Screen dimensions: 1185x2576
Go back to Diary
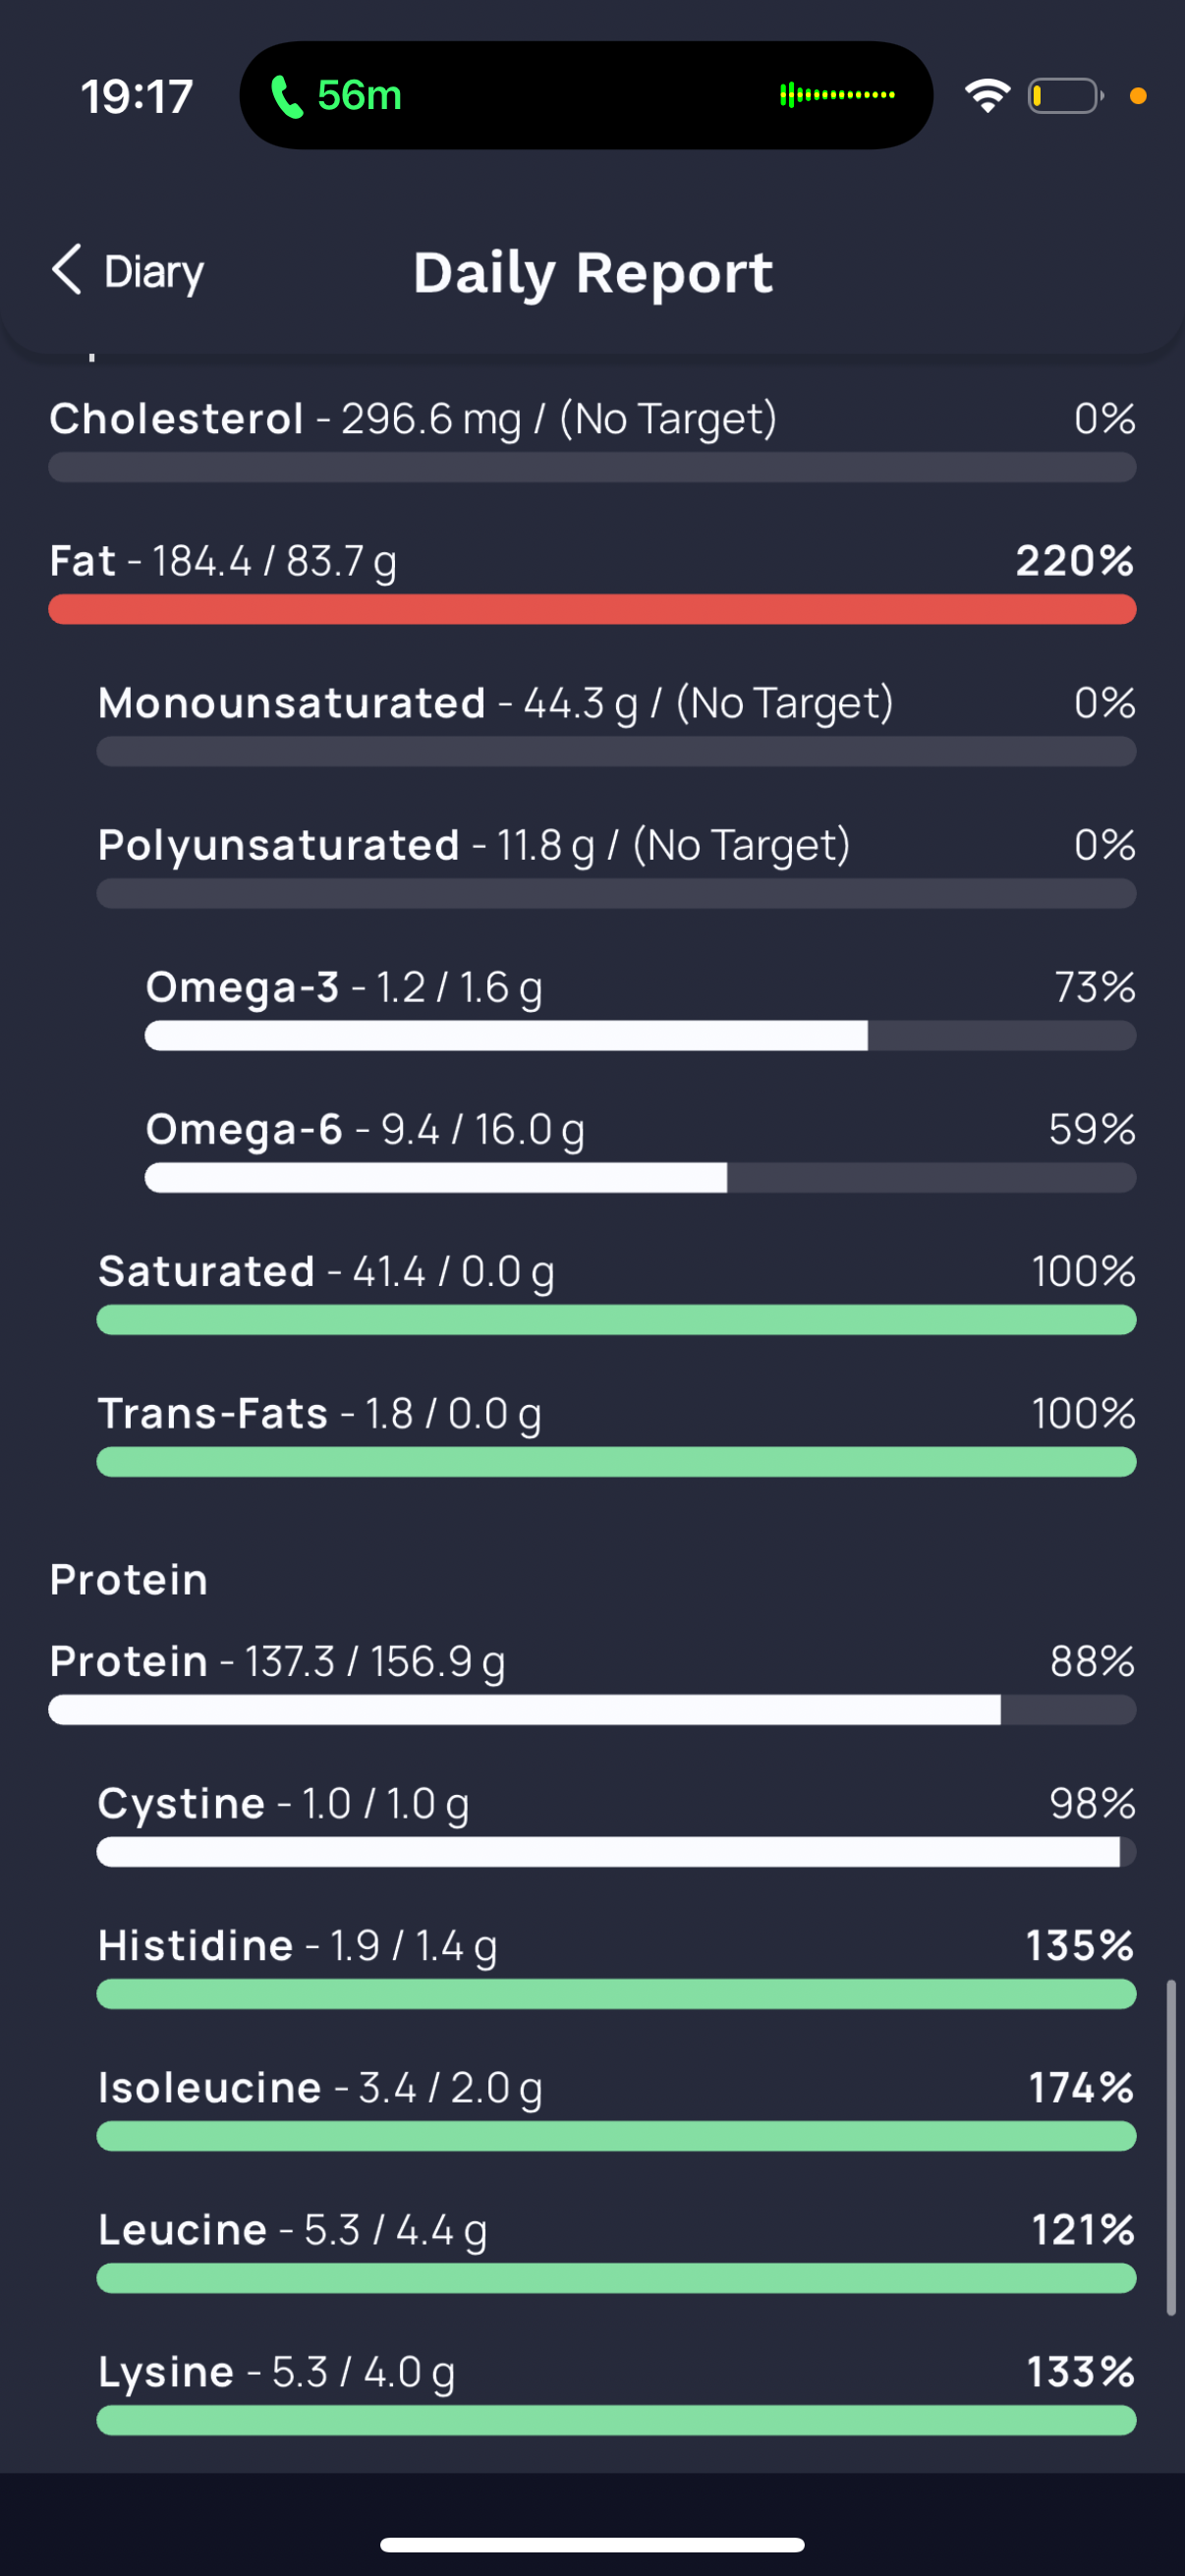pyautogui.click(x=128, y=271)
